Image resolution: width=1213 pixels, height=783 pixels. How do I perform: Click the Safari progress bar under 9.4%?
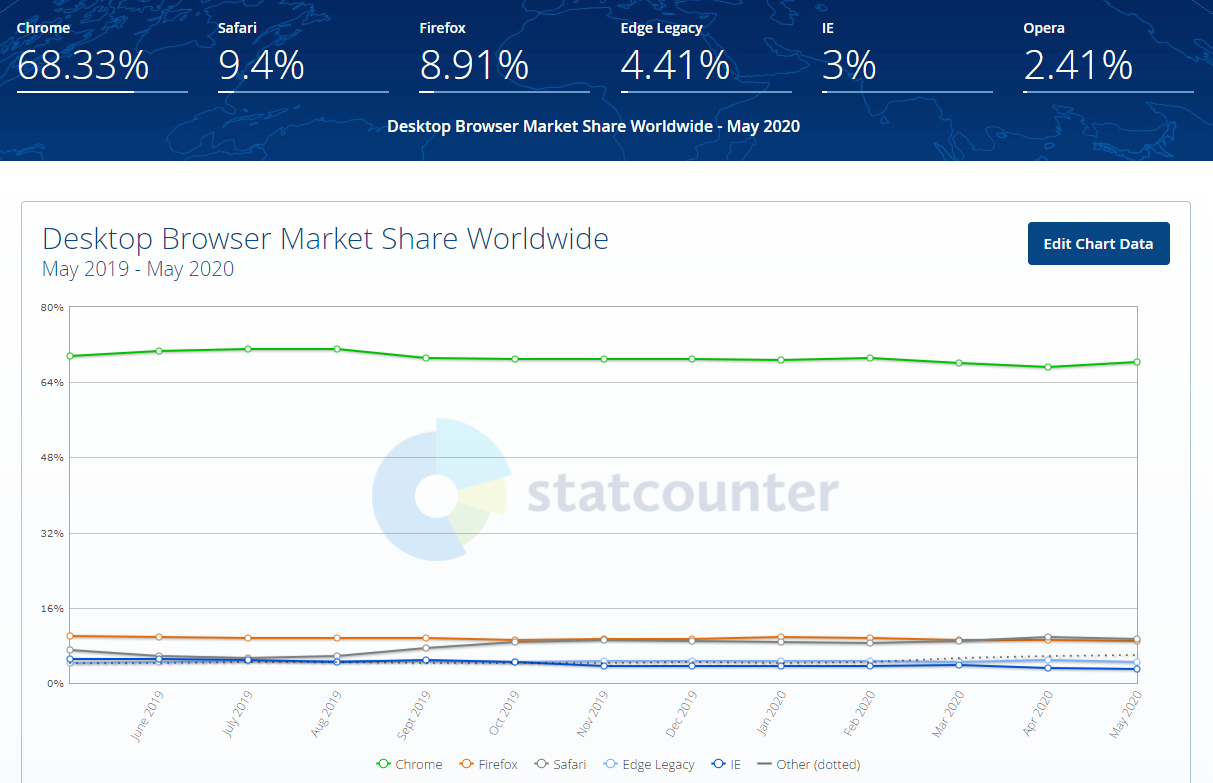pos(303,91)
